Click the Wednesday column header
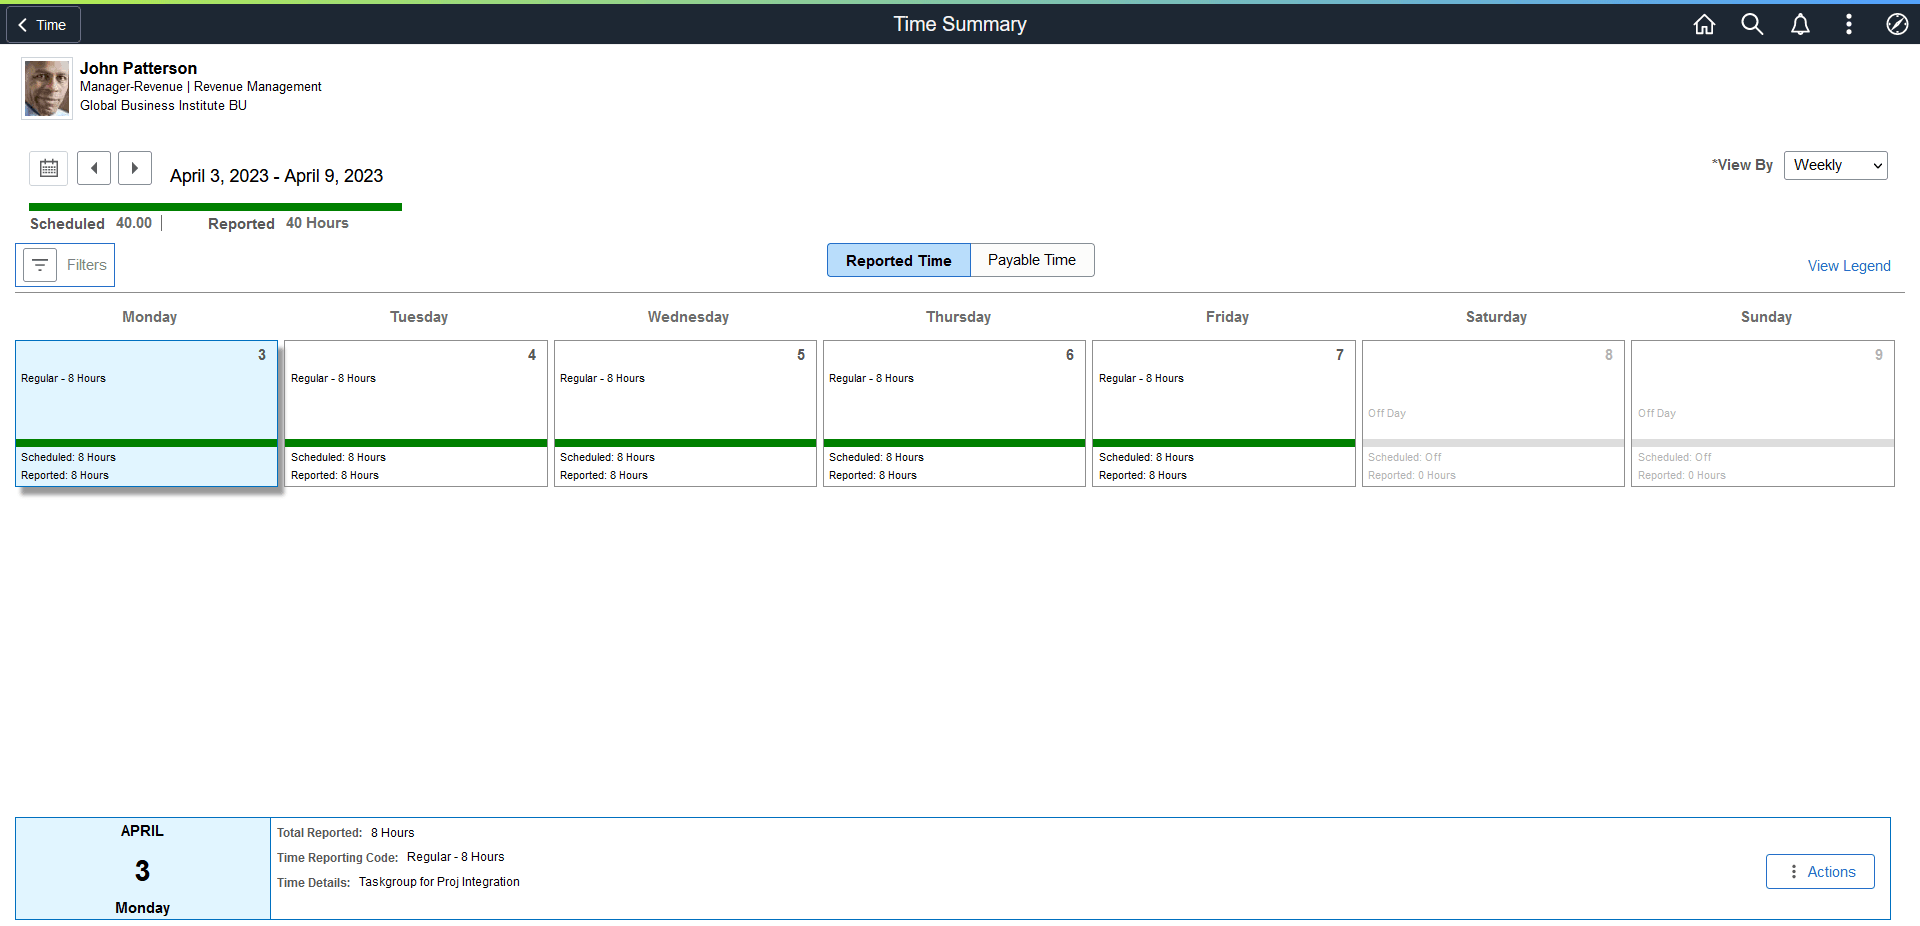This screenshot has width=1920, height=926. pyautogui.click(x=688, y=317)
